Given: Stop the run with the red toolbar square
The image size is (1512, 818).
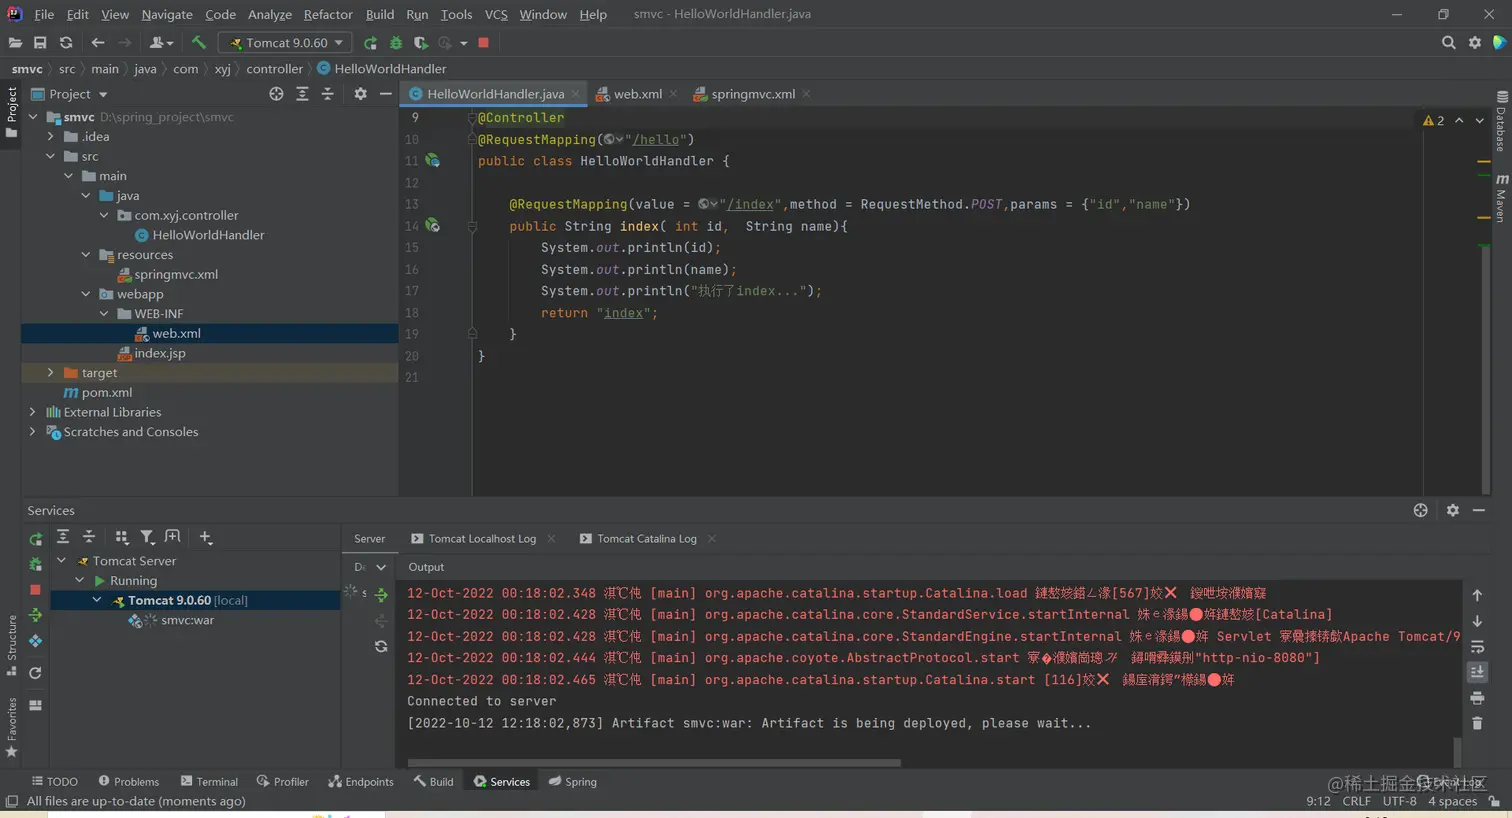Looking at the screenshot, I should point(484,43).
